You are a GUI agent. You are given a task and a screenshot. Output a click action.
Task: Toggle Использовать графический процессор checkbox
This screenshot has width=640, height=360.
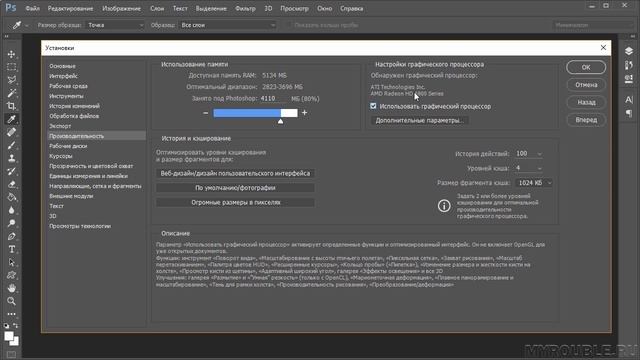pos(373,106)
